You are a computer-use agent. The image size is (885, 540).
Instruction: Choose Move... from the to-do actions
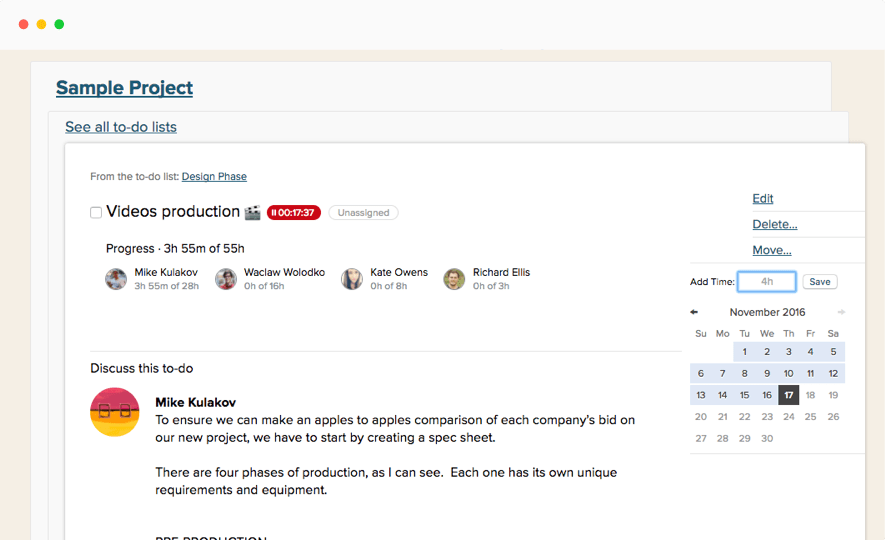click(772, 250)
